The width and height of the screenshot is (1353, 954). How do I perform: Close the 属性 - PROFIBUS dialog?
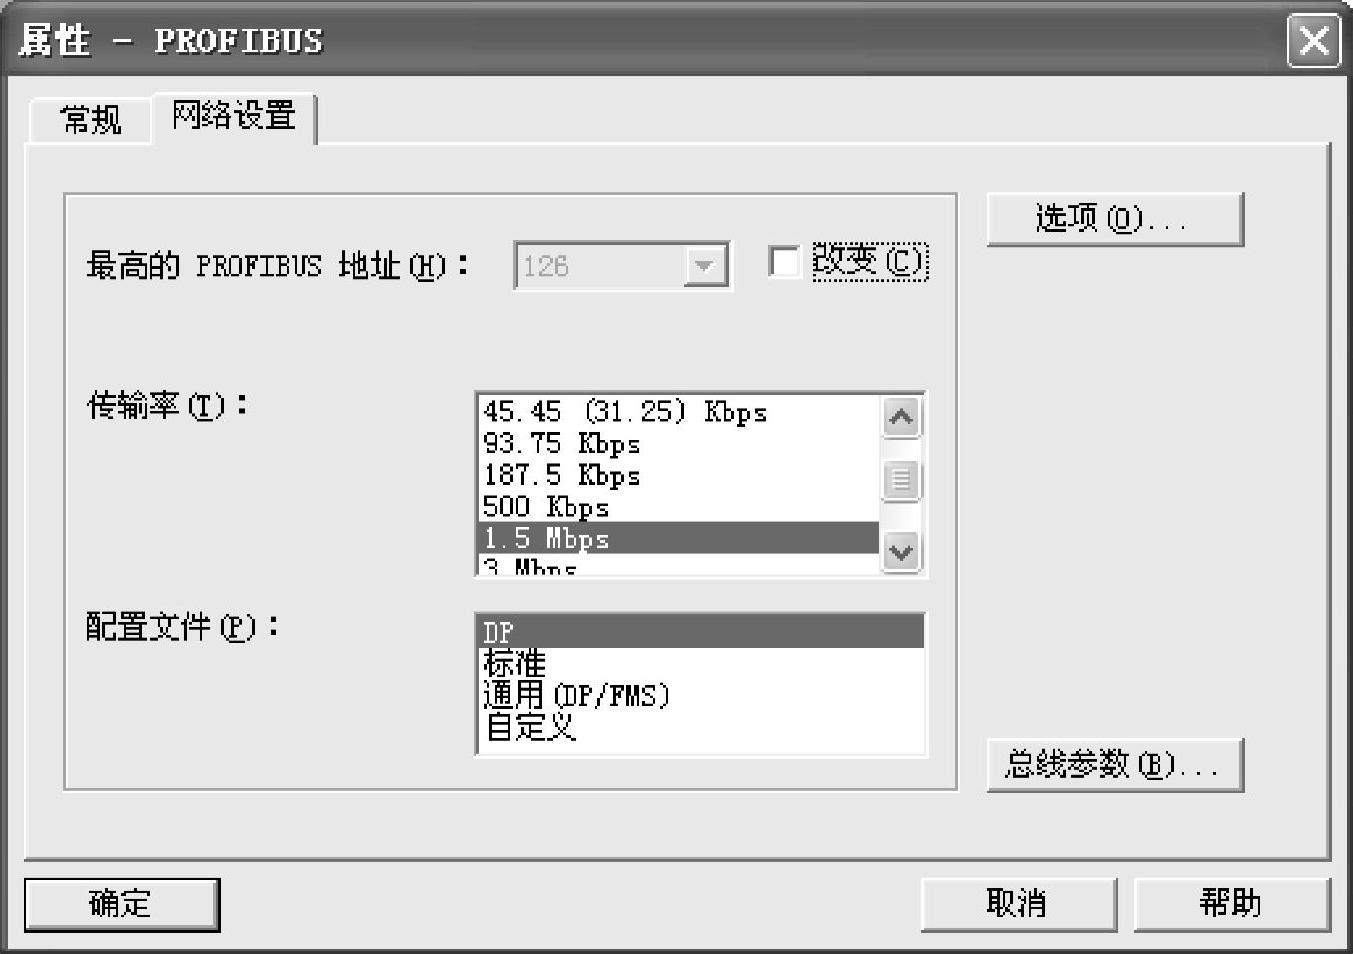tap(1313, 41)
